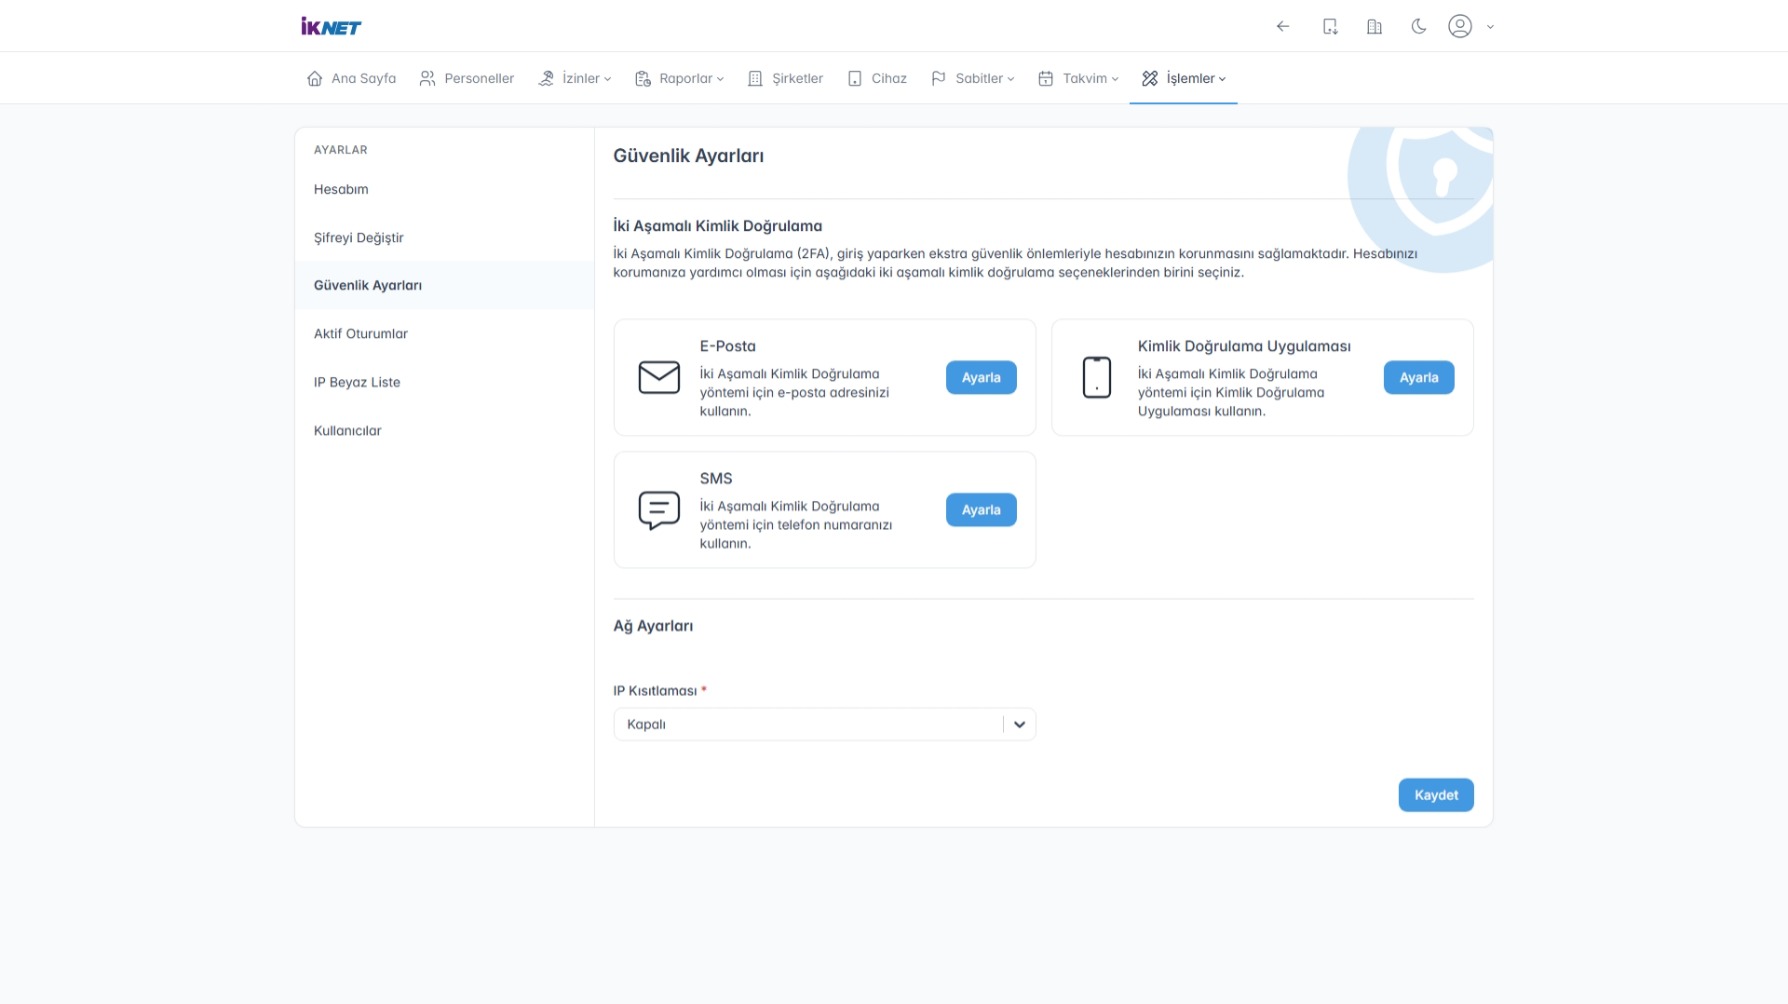
Task: Open the book guide icon in header
Action: point(1374,27)
